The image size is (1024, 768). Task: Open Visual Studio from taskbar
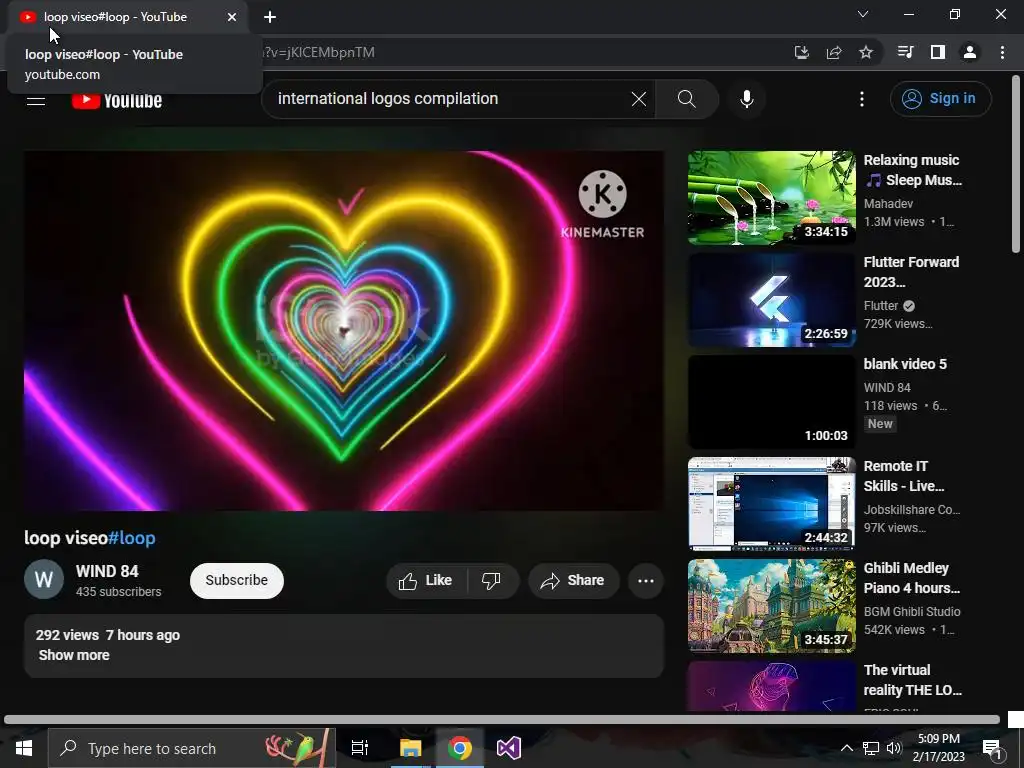pos(509,748)
